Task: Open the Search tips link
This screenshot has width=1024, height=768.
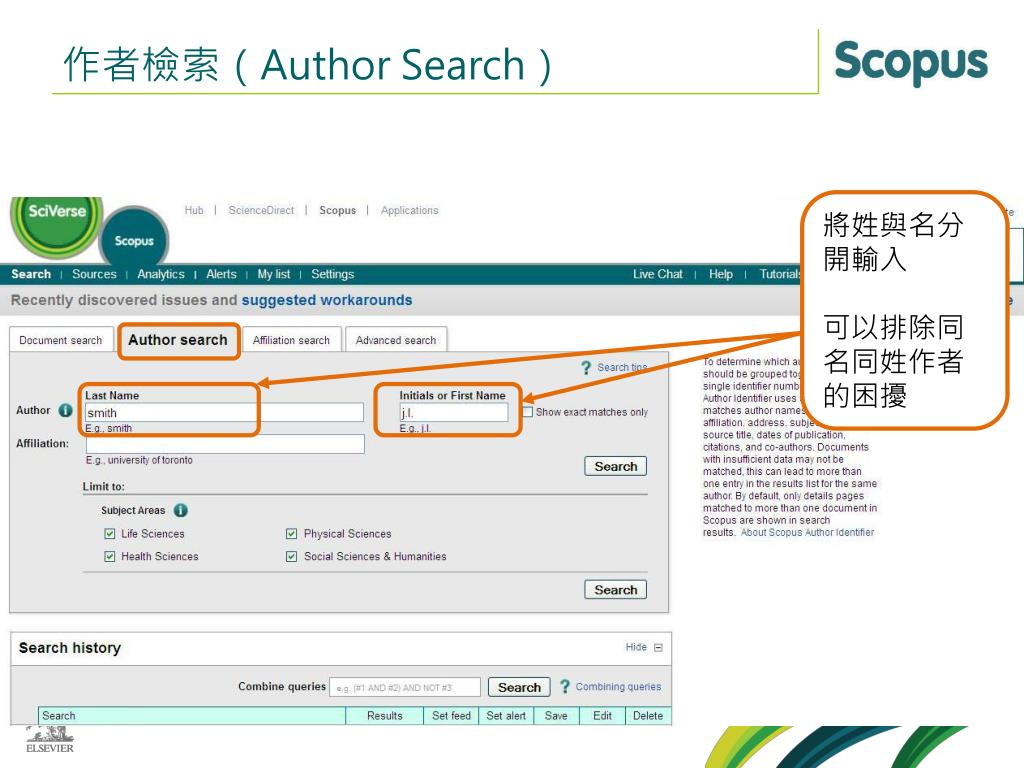Action: tap(621, 368)
